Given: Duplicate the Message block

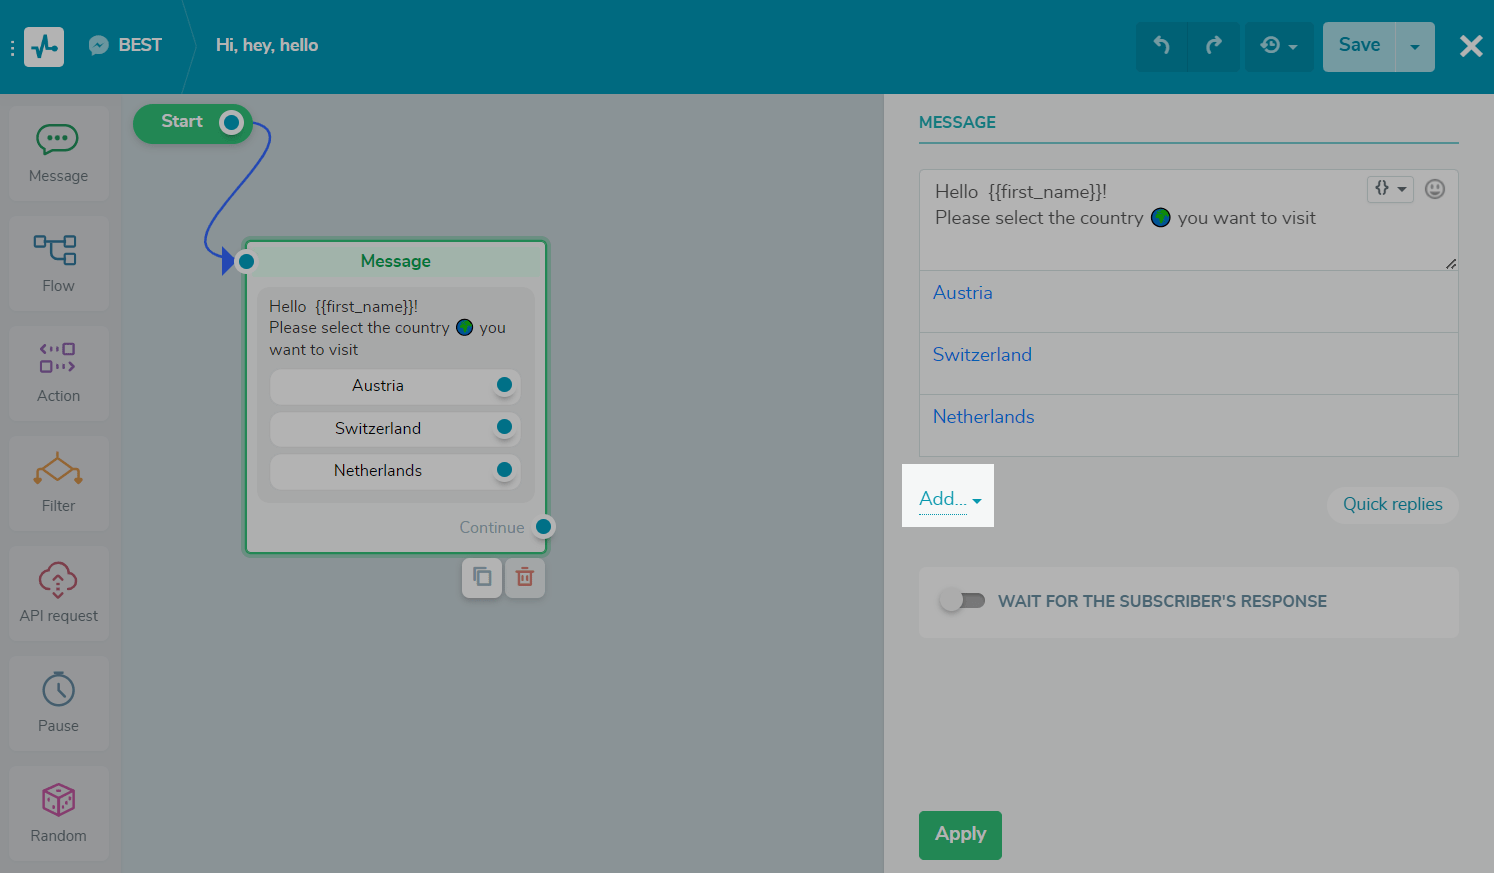Looking at the screenshot, I should point(482,577).
